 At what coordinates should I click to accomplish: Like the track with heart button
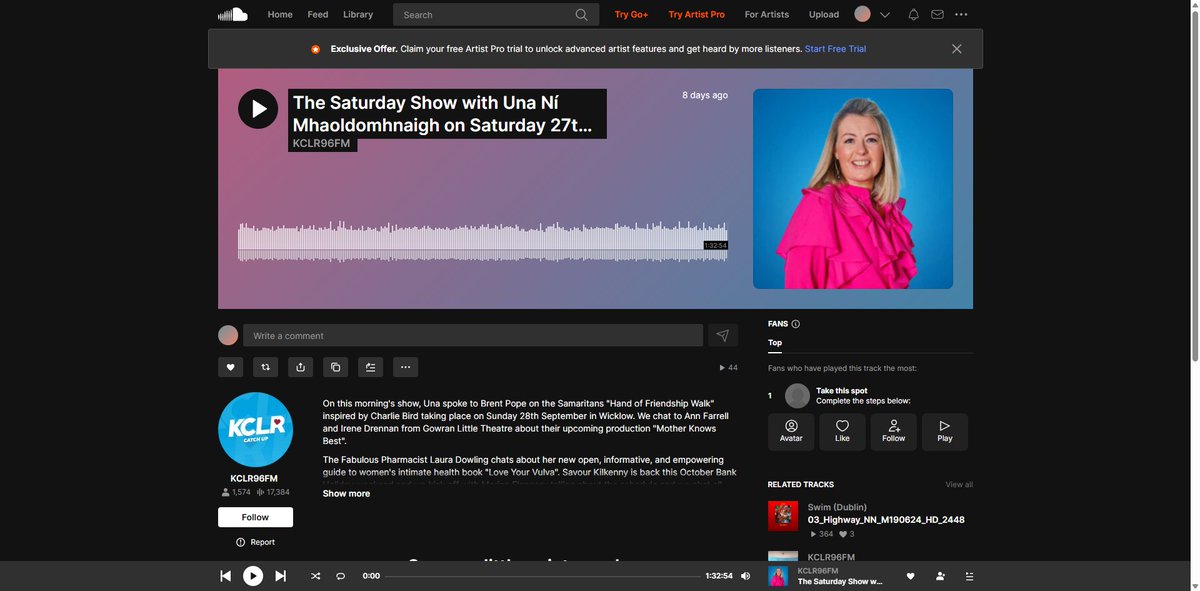pyautogui.click(x=230, y=367)
